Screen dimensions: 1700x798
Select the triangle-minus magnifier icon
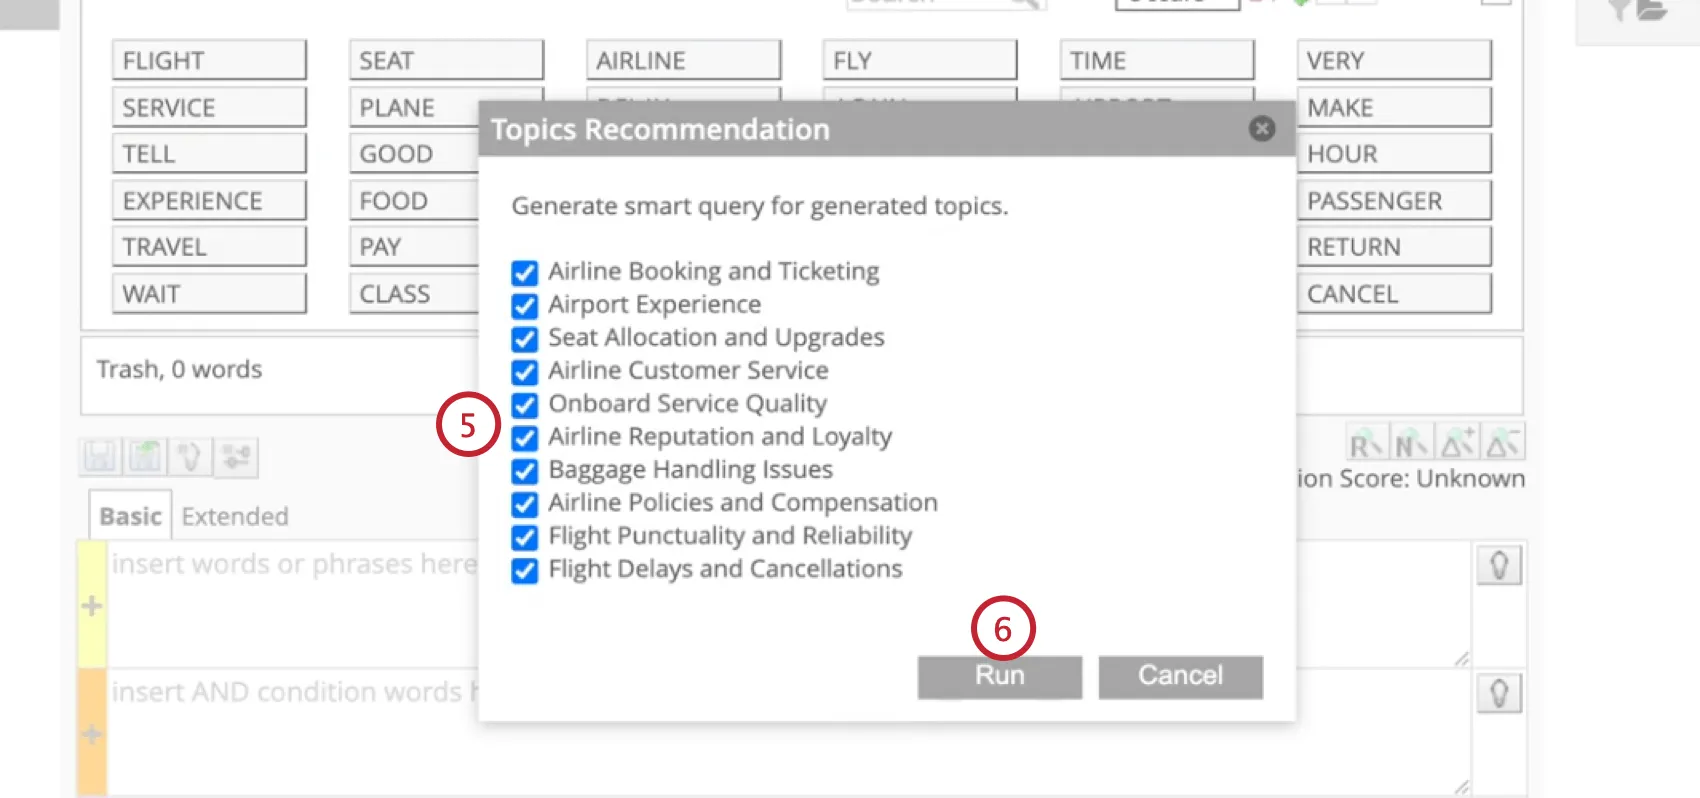tap(1503, 440)
